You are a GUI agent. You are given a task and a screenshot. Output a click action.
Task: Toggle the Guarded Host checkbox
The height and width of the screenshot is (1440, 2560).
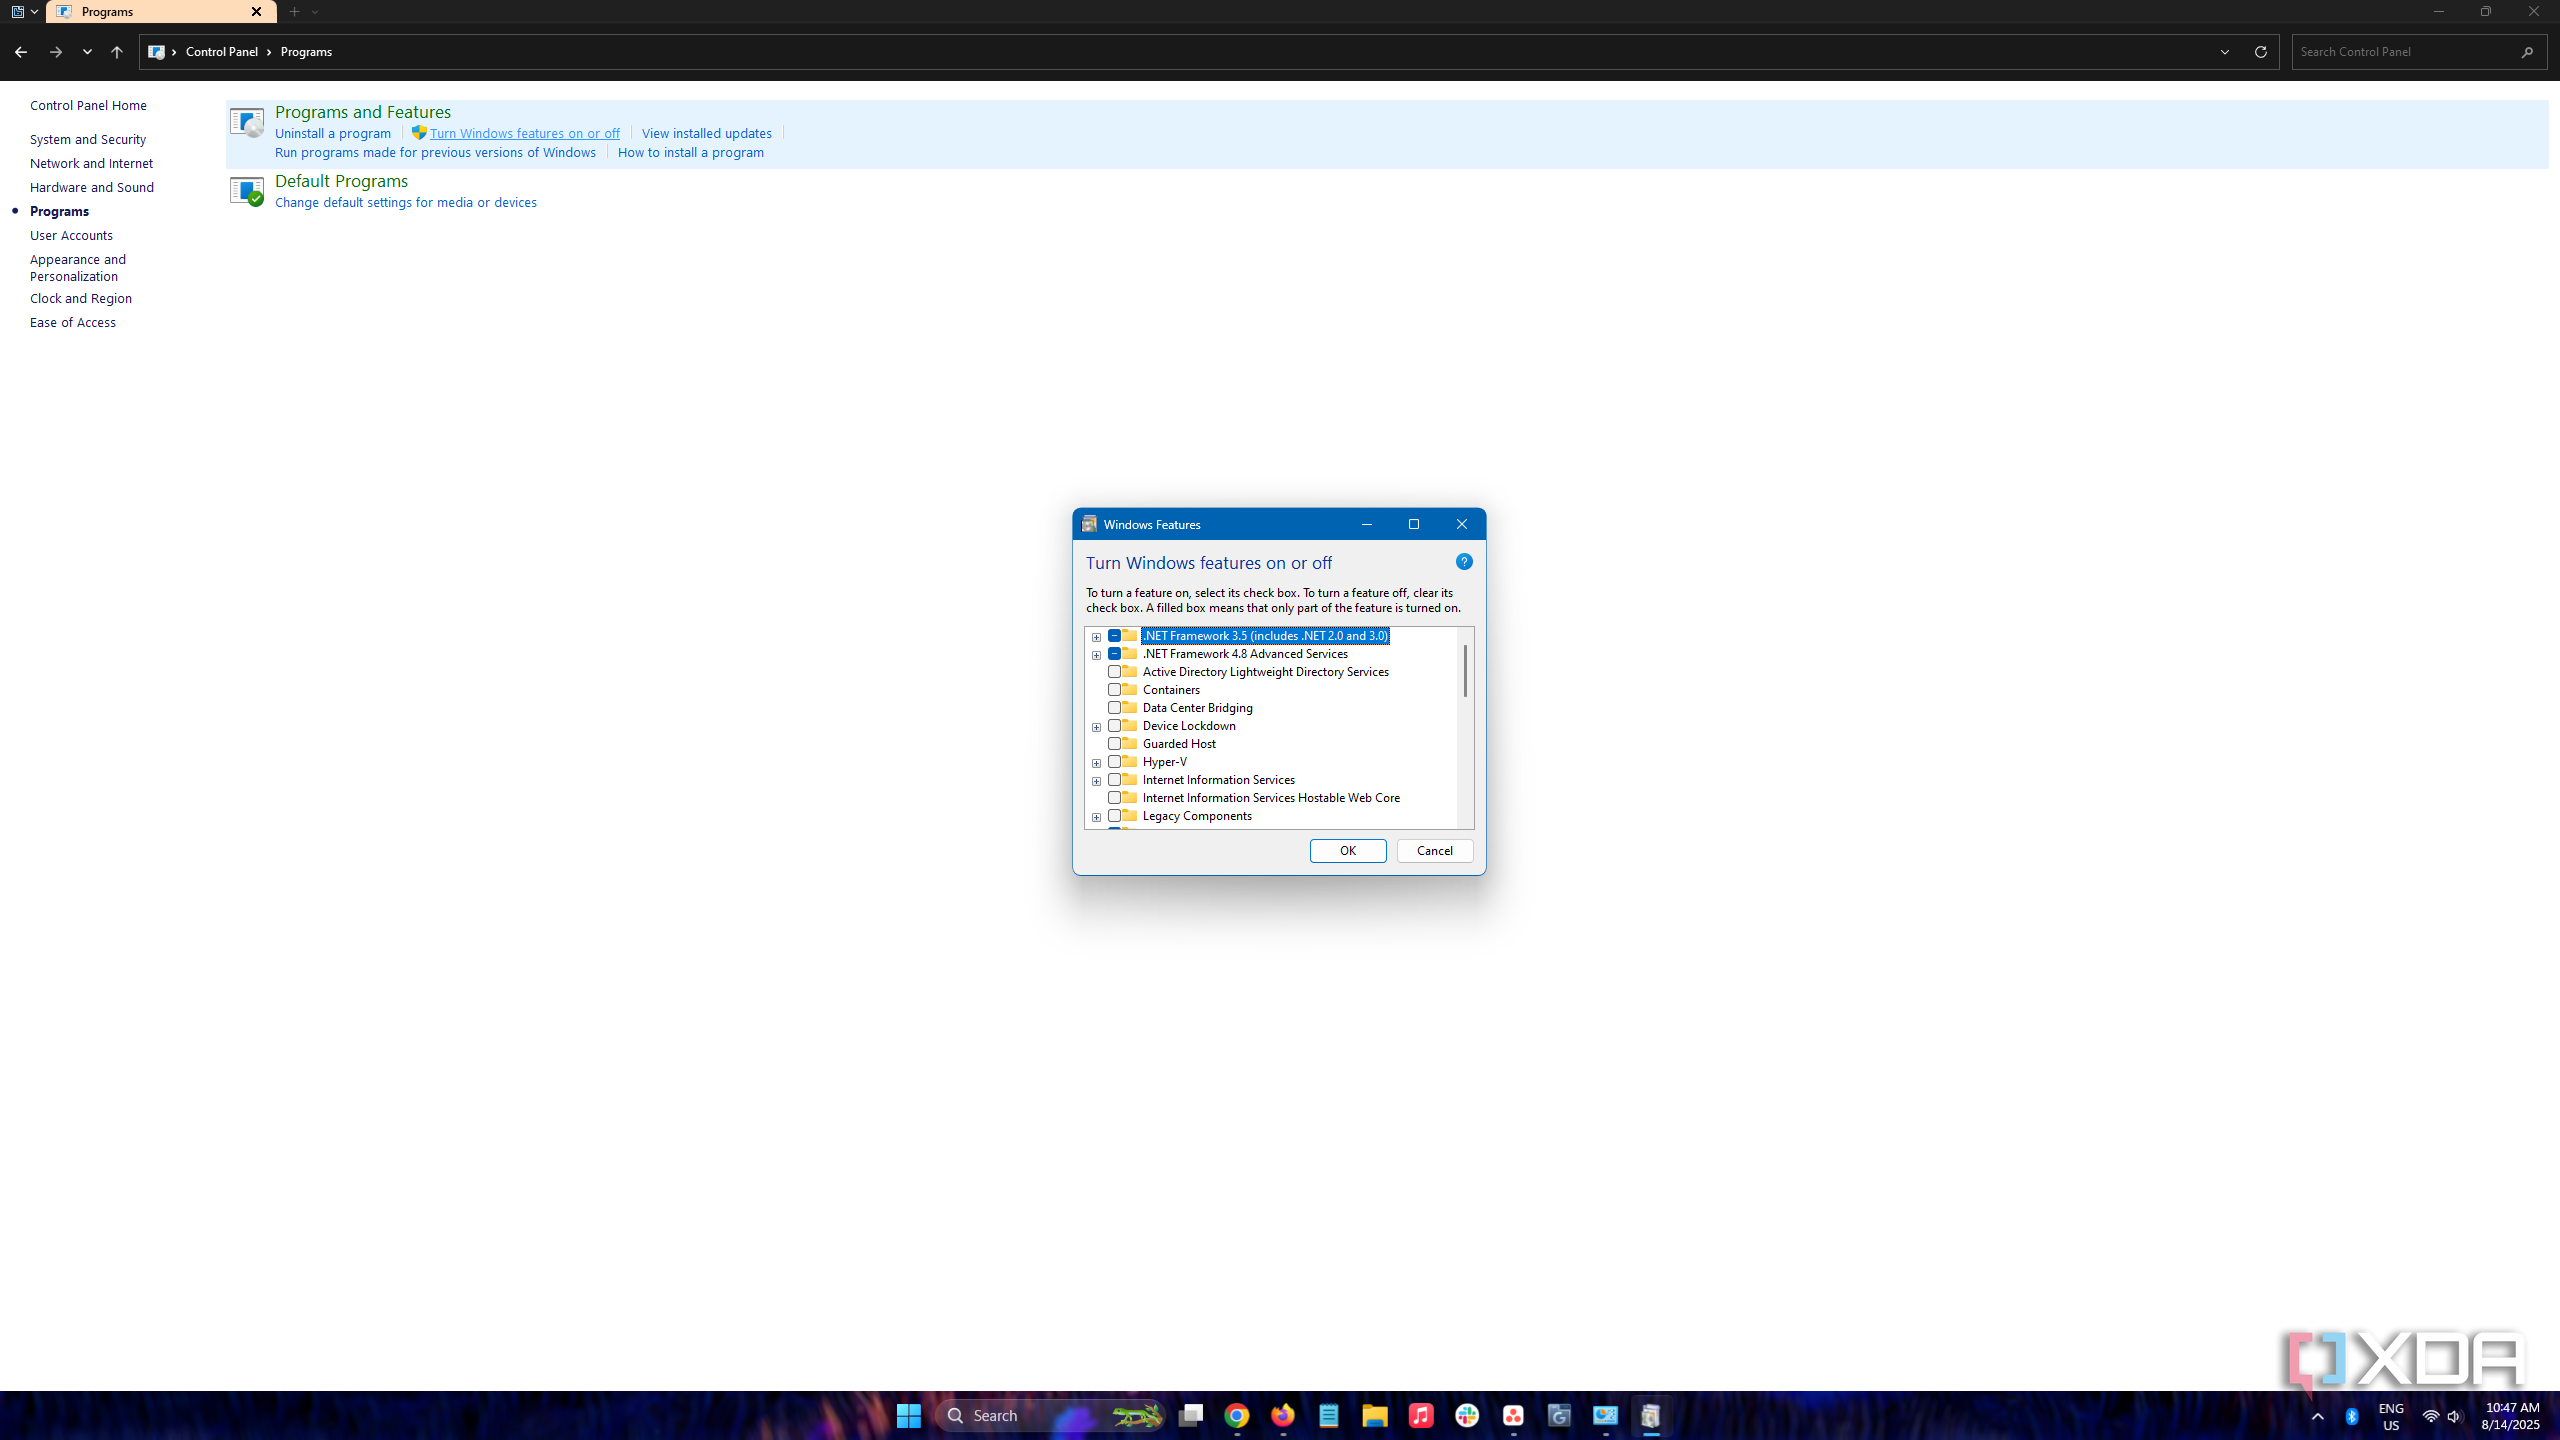point(1114,744)
